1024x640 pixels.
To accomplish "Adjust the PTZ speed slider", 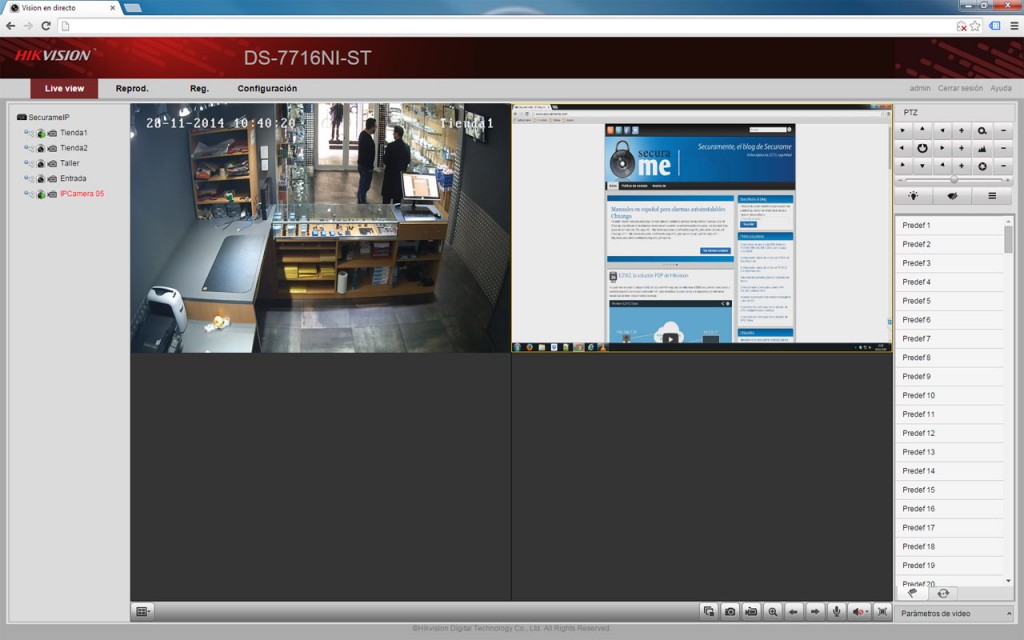I will (953, 178).
